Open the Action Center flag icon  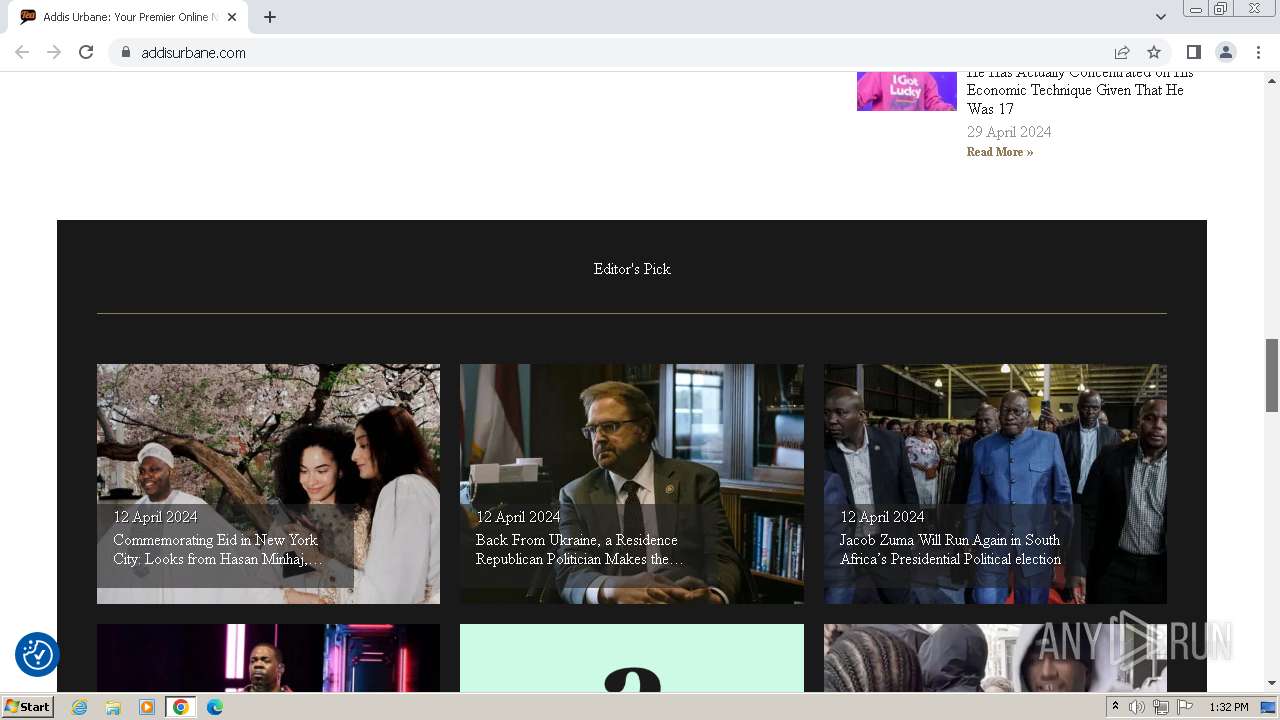[x=1185, y=707]
